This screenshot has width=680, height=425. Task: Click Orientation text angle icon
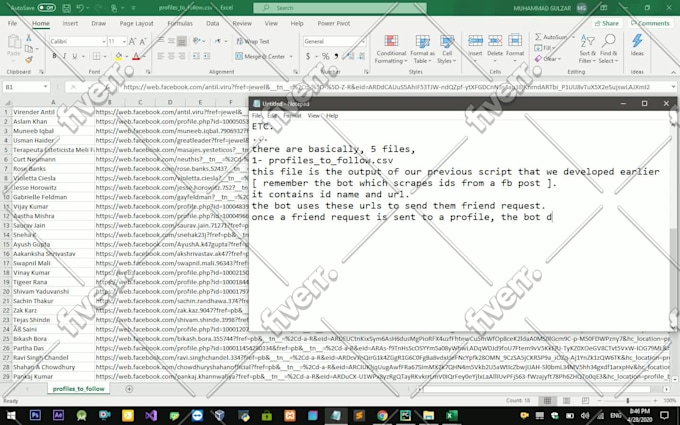196,41
